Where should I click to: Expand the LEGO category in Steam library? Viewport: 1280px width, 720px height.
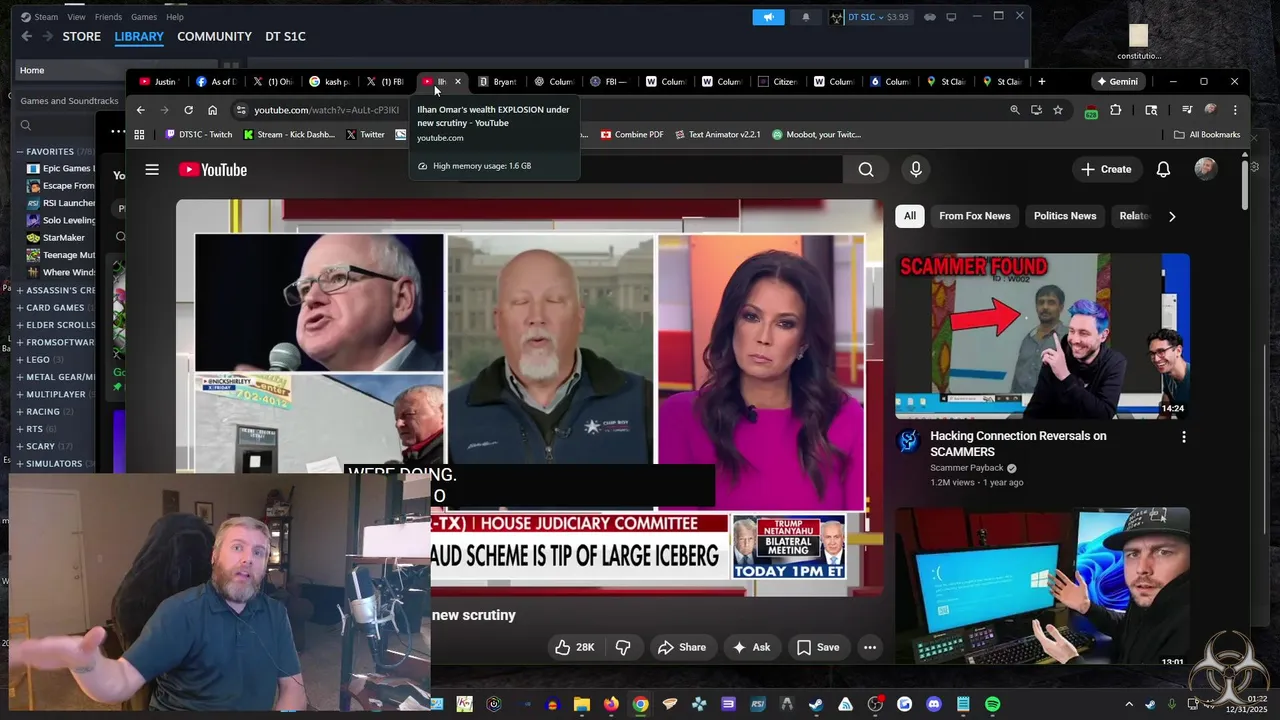click(19, 359)
